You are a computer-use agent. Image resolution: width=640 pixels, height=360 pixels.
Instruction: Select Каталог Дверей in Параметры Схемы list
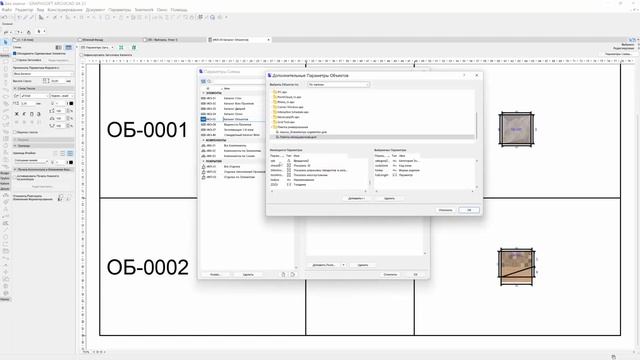pos(234,109)
